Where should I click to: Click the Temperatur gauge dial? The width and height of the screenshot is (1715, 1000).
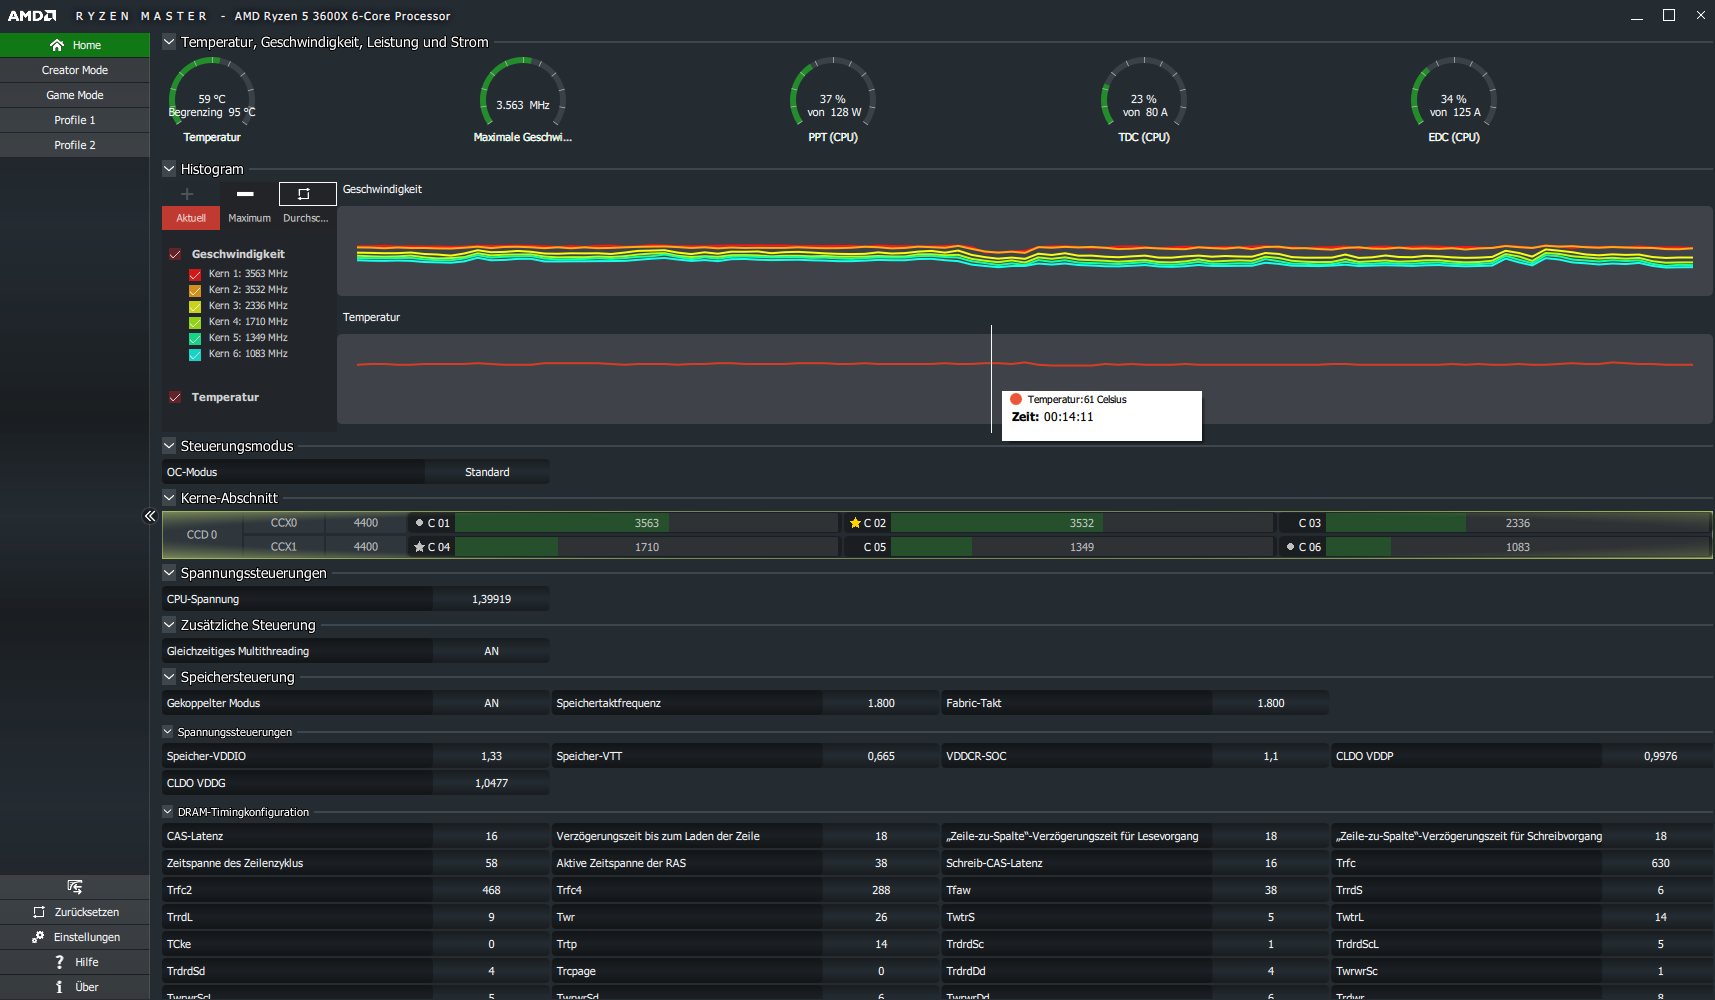point(212,92)
